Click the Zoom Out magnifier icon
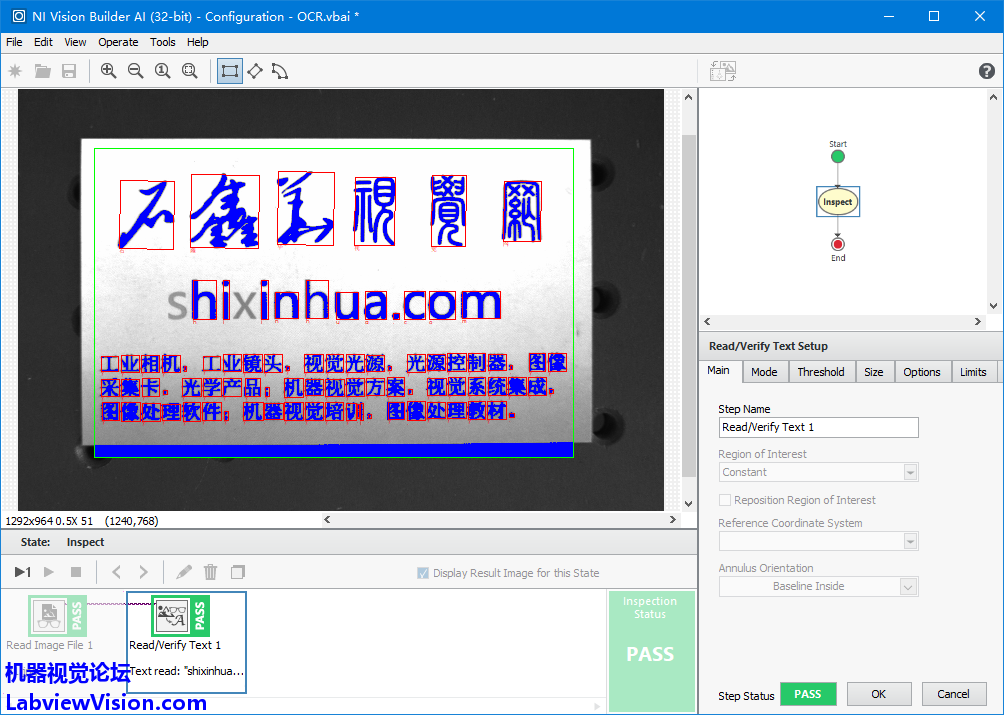The image size is (1004, 715). 135,71
